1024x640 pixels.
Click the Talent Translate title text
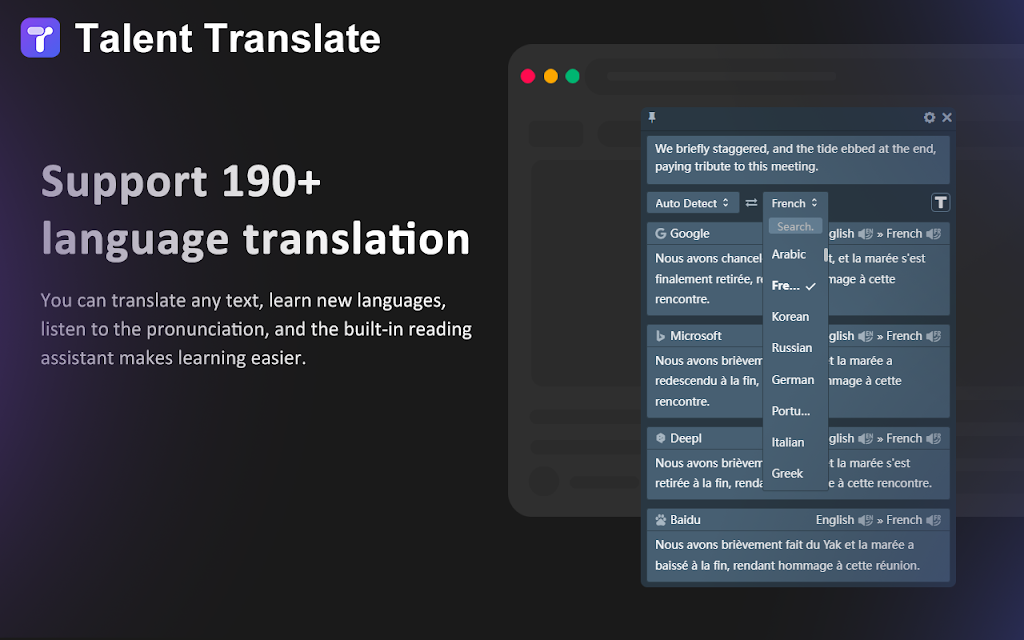[228, 38]
